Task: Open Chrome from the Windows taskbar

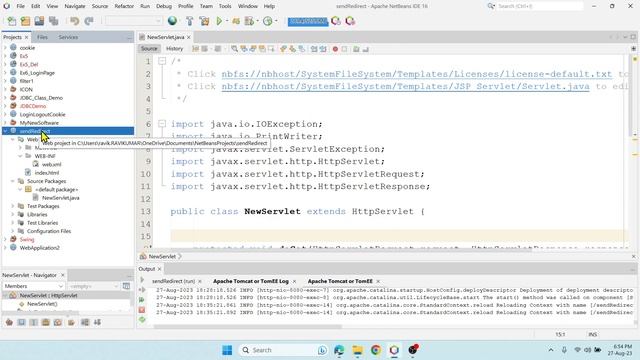Action: pos(376,350)
